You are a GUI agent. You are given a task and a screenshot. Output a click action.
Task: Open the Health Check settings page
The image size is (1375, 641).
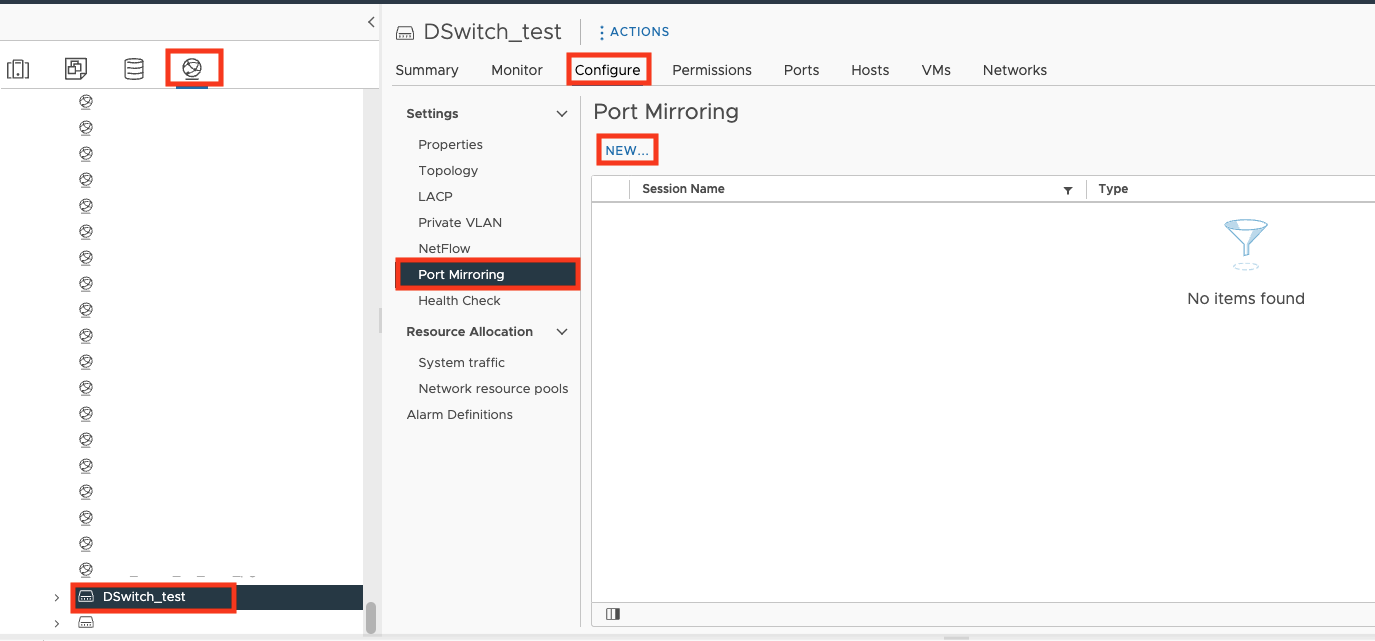tap(459, 301)
